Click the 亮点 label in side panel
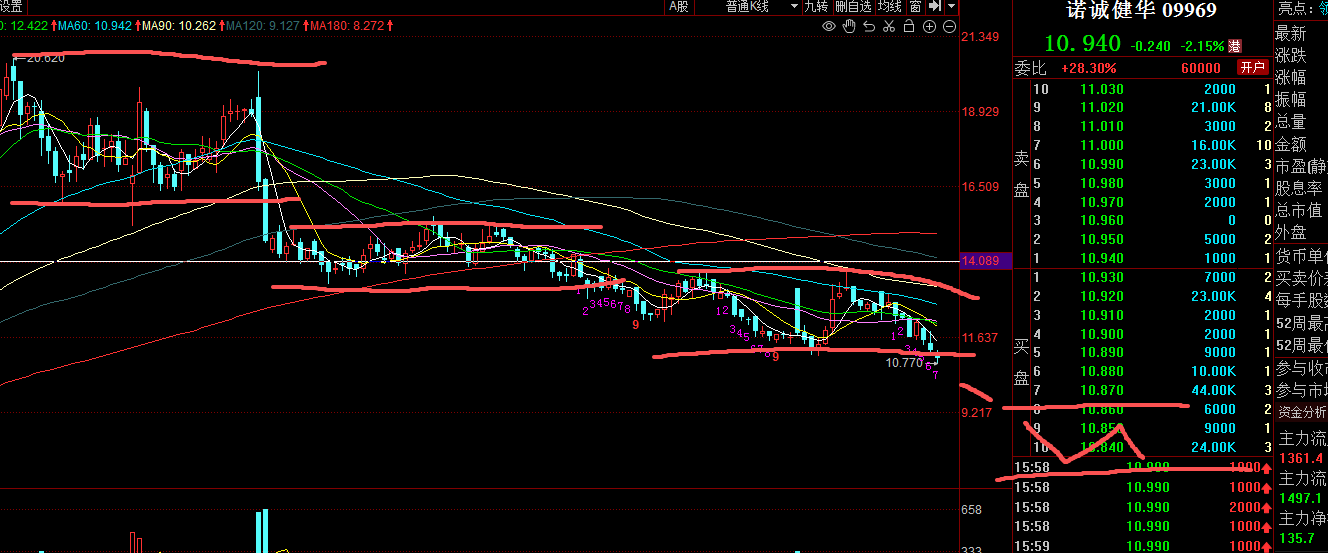The image size is (1328, 553). pos(1294,9)
